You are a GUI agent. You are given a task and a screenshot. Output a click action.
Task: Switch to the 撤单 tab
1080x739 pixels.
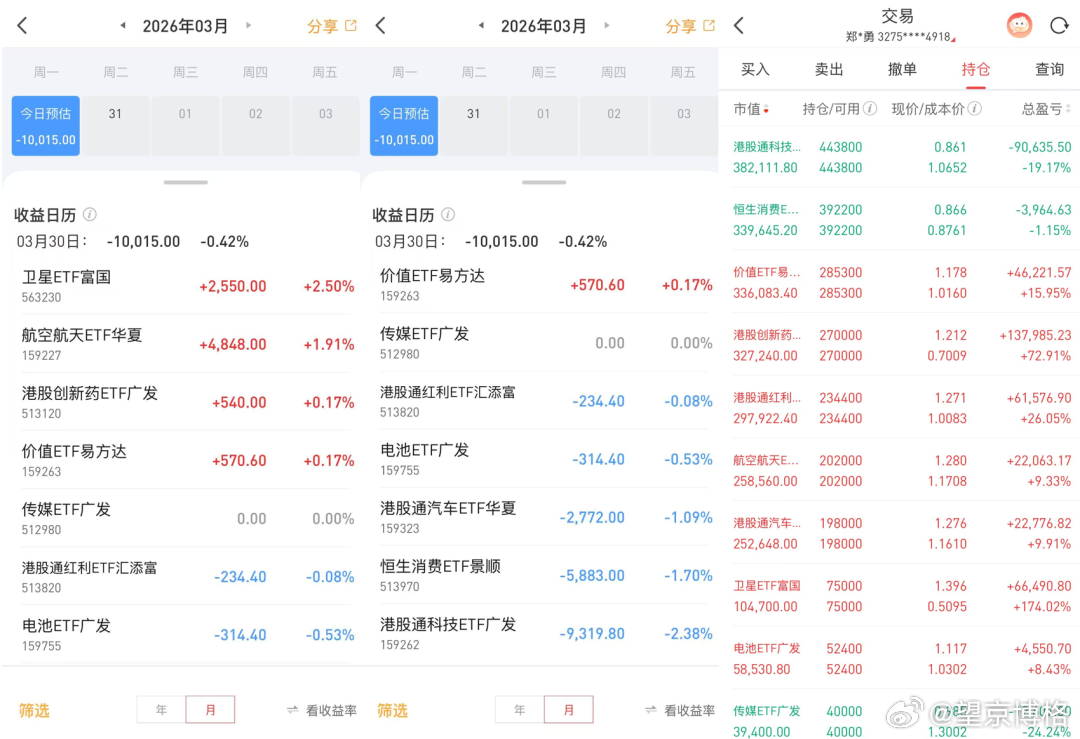(902, 69)
